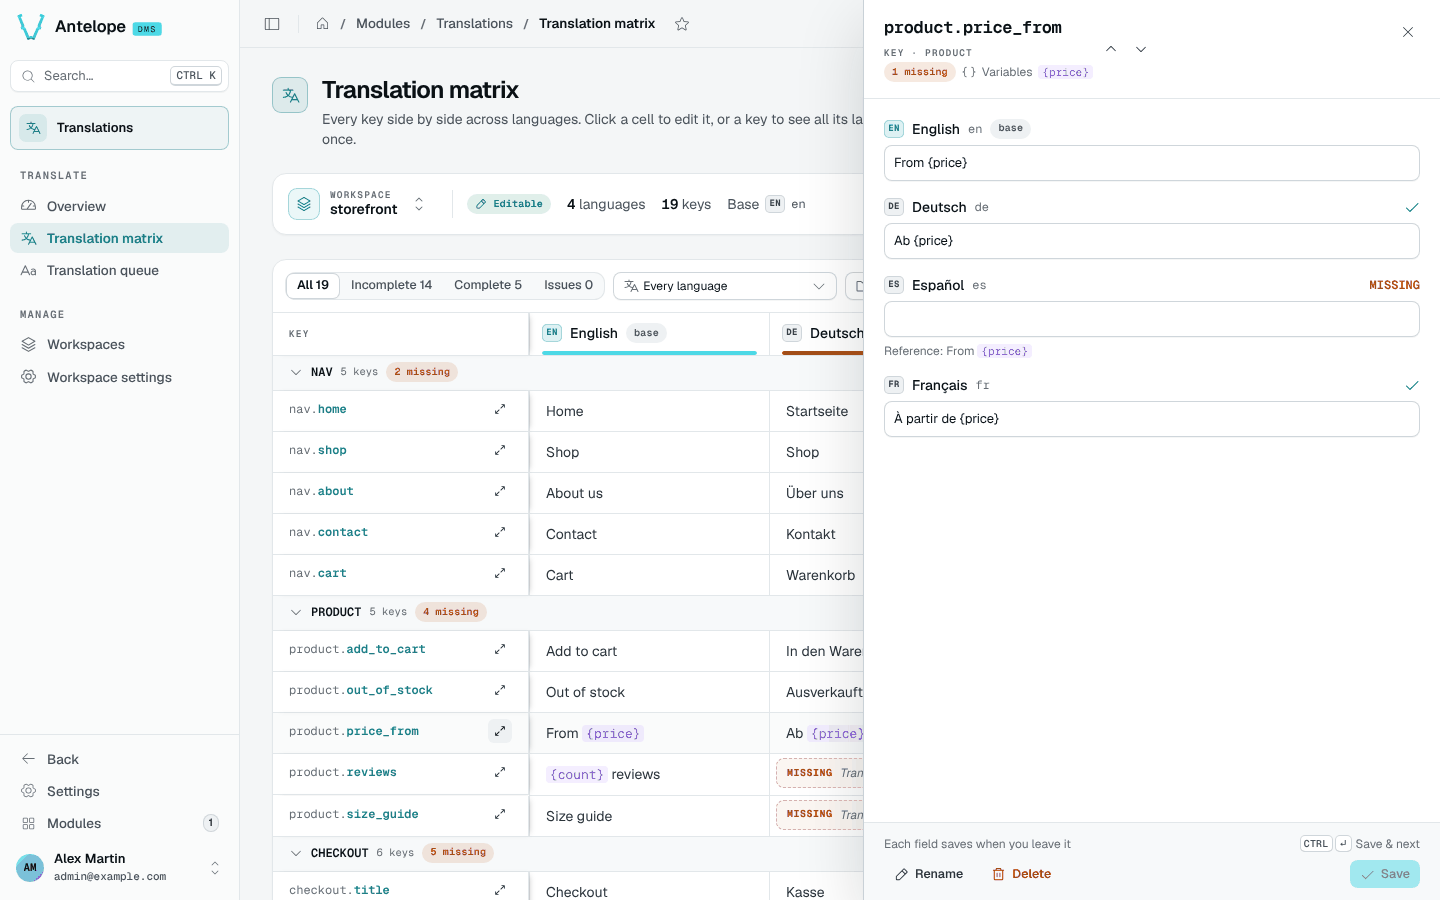Click the Delete key button
Screen dimensions: 1440x900
(x=1022, y=874)
